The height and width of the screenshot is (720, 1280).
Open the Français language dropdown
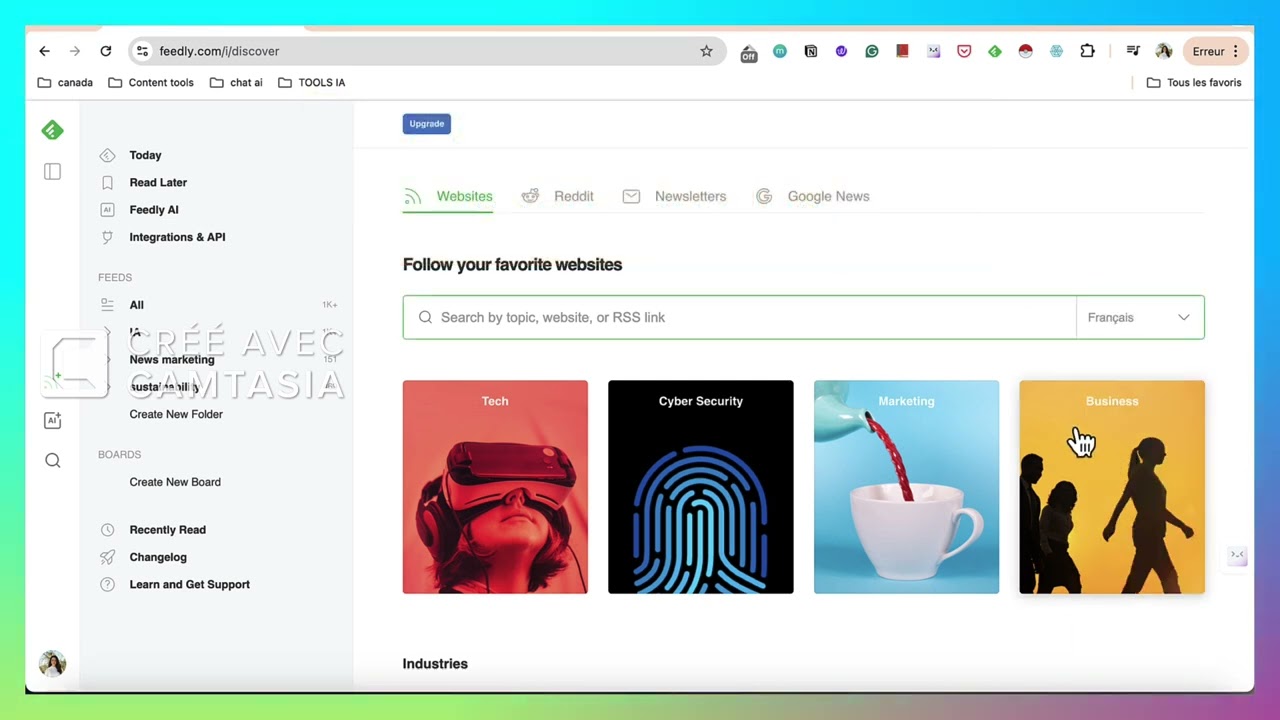click(1140, 317)
